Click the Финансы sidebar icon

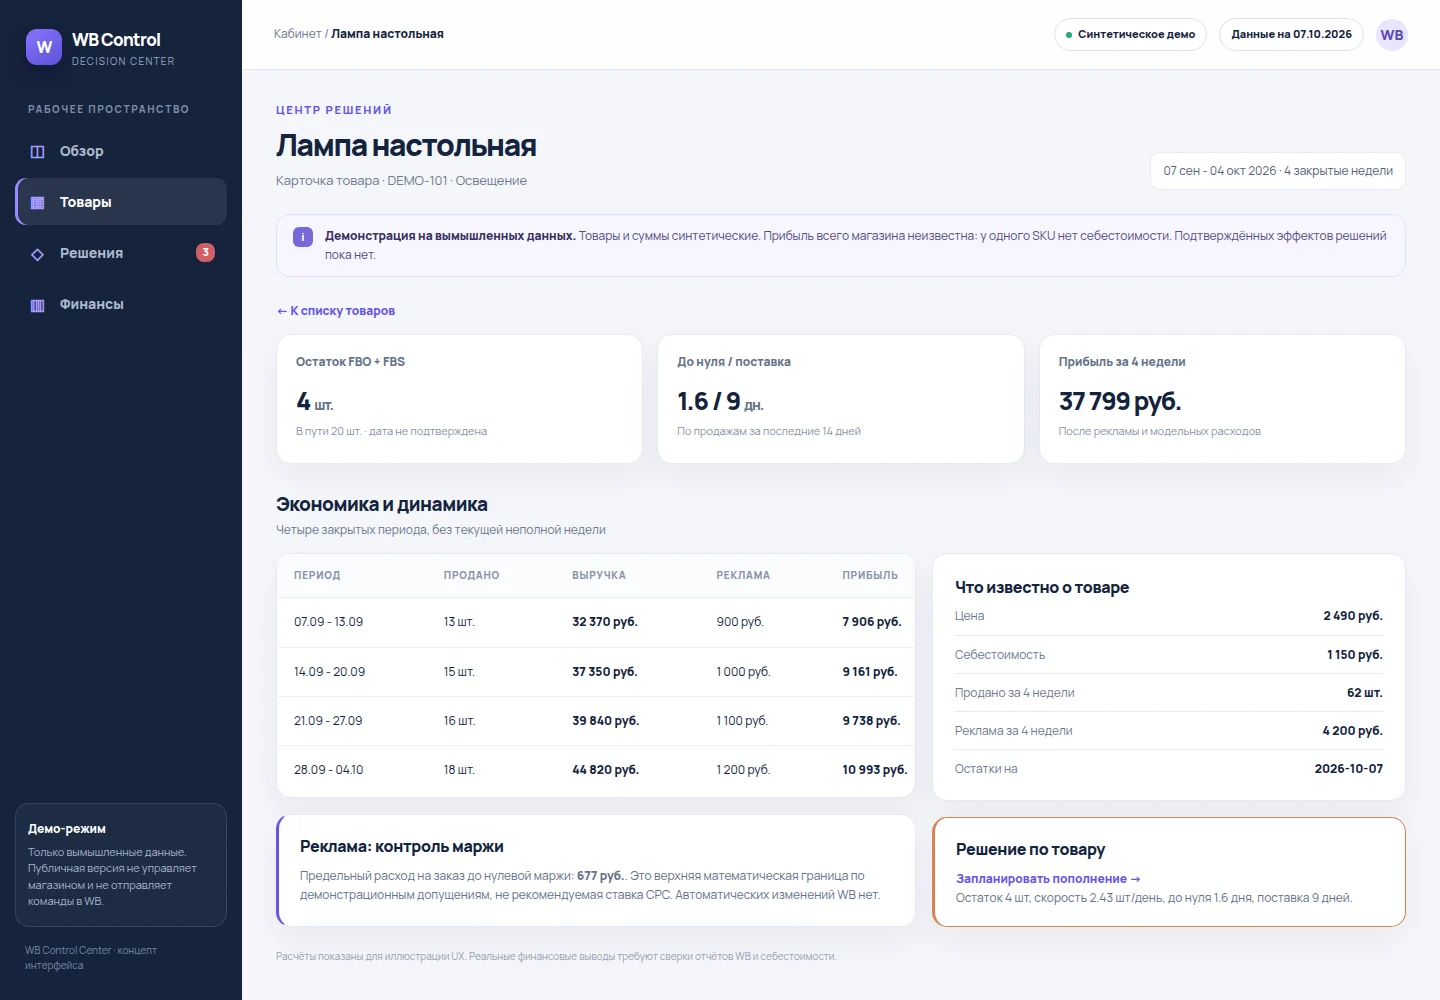38,305
